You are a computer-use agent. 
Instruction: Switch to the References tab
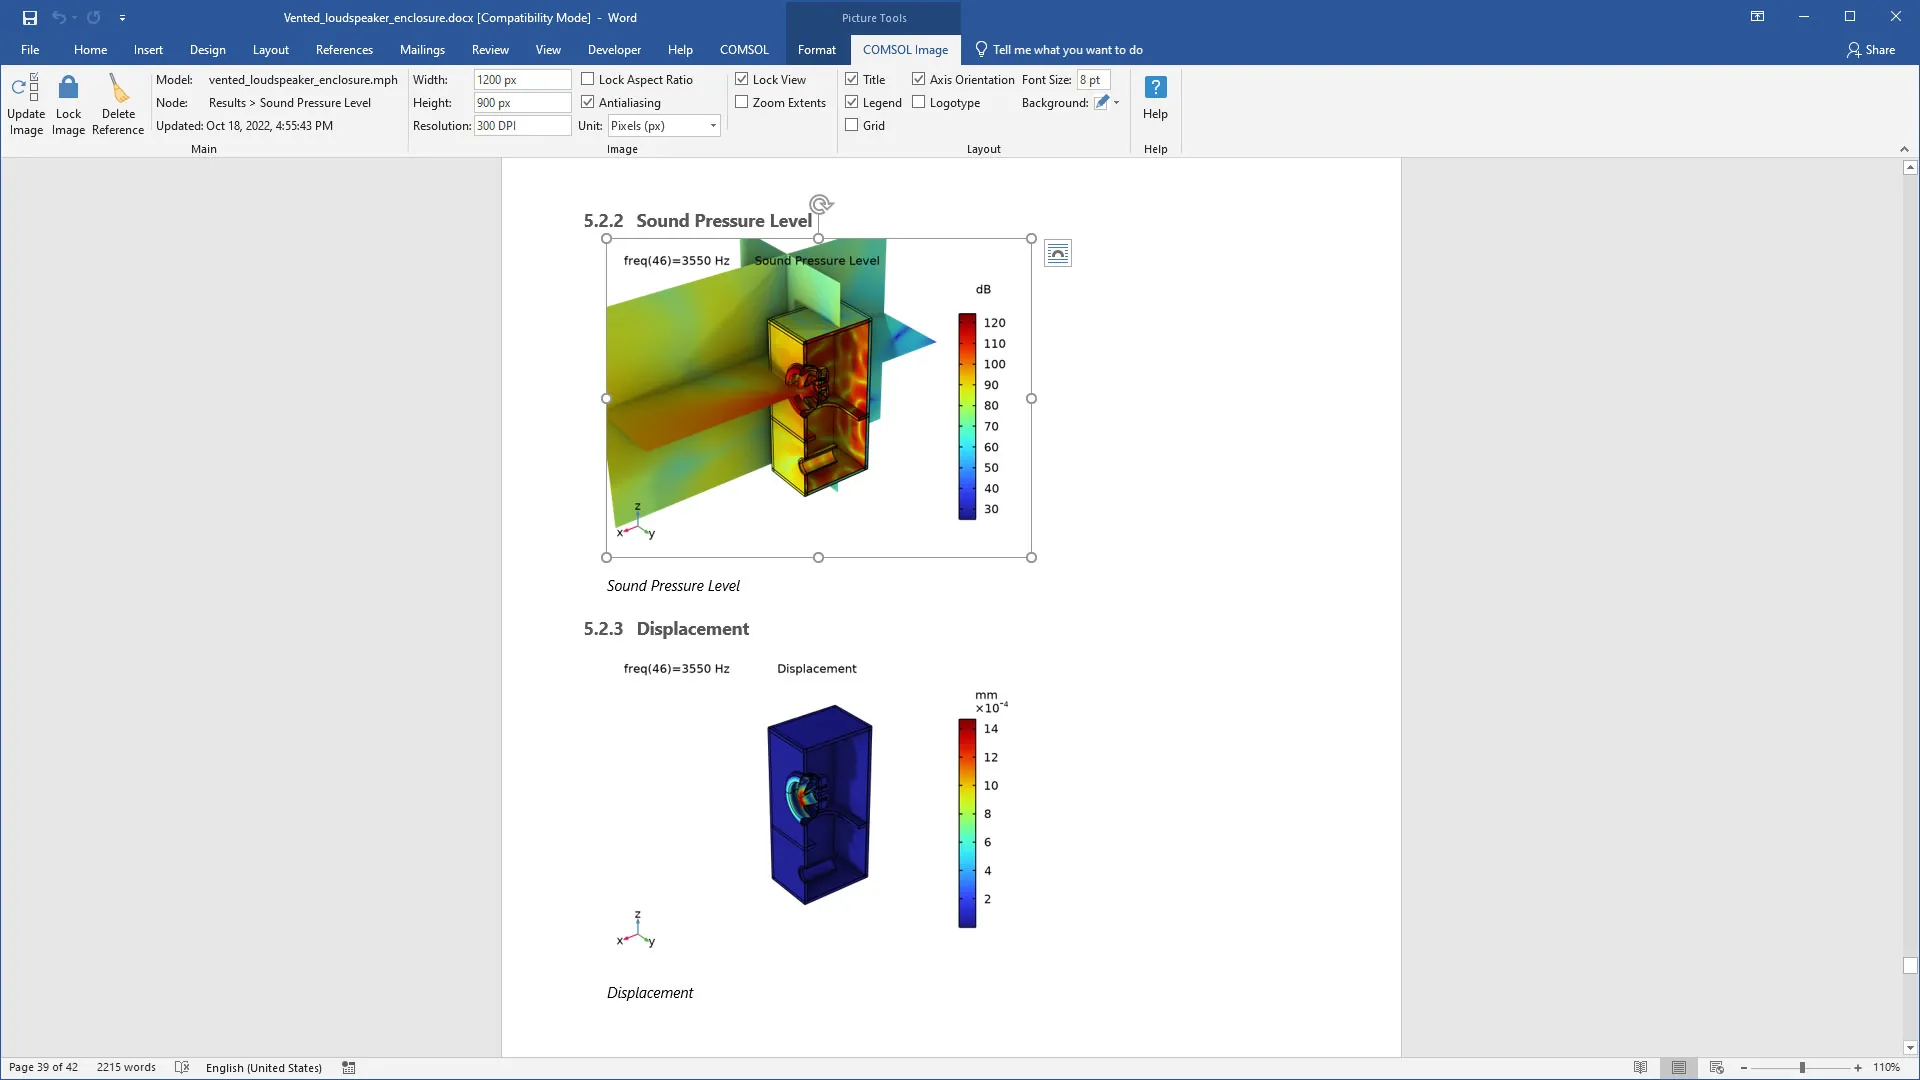pos(344,50)
